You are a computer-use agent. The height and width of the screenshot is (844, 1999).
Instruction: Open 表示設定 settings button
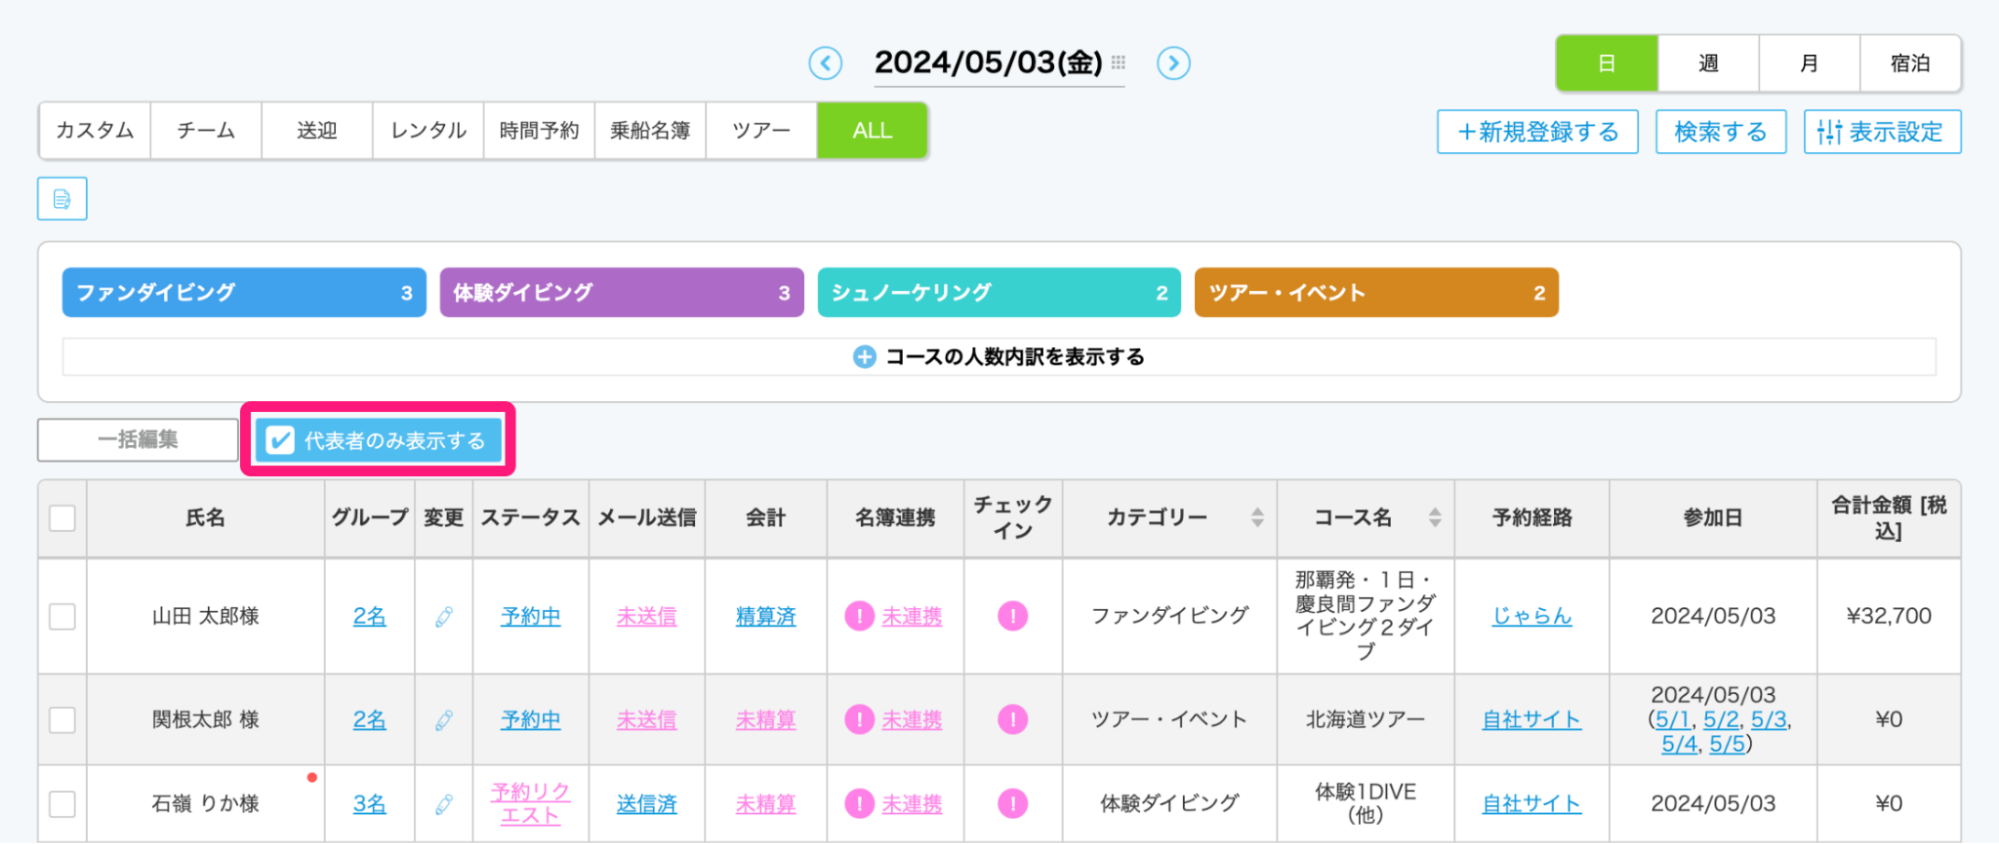click(x=1882, y=132)
